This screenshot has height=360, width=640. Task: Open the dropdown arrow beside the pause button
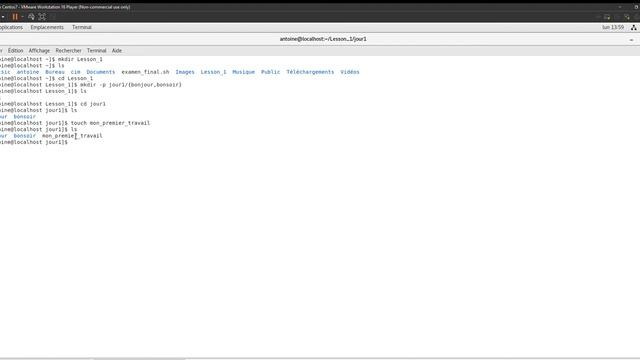(x=22, y=17)
